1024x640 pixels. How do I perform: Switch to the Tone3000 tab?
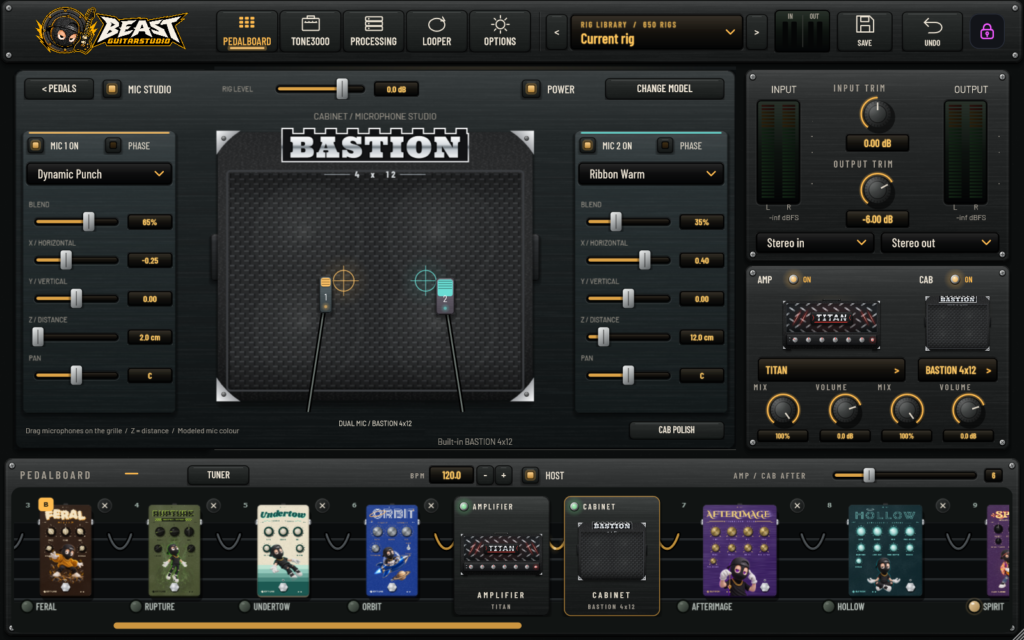tap(310, 31)
